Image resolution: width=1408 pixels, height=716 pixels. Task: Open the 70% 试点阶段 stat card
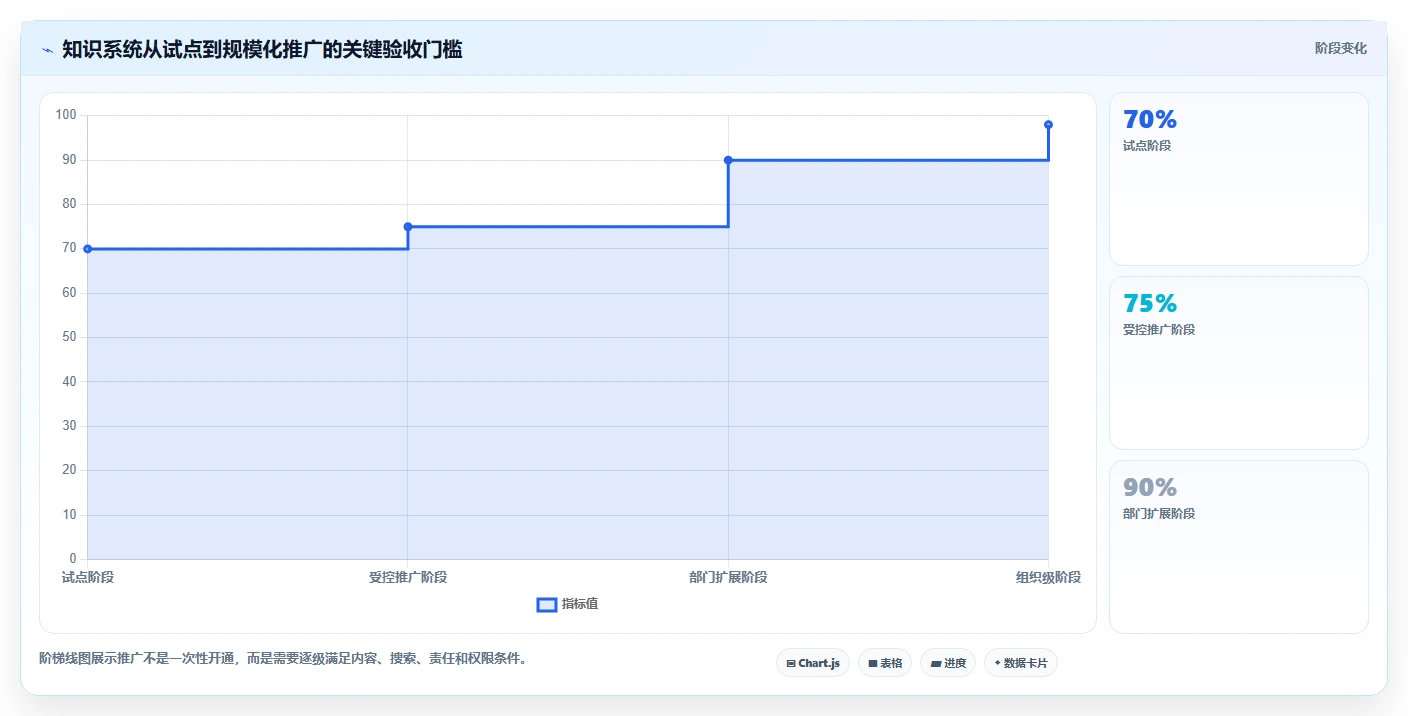pyautogui.click(x=1239, y=179)
